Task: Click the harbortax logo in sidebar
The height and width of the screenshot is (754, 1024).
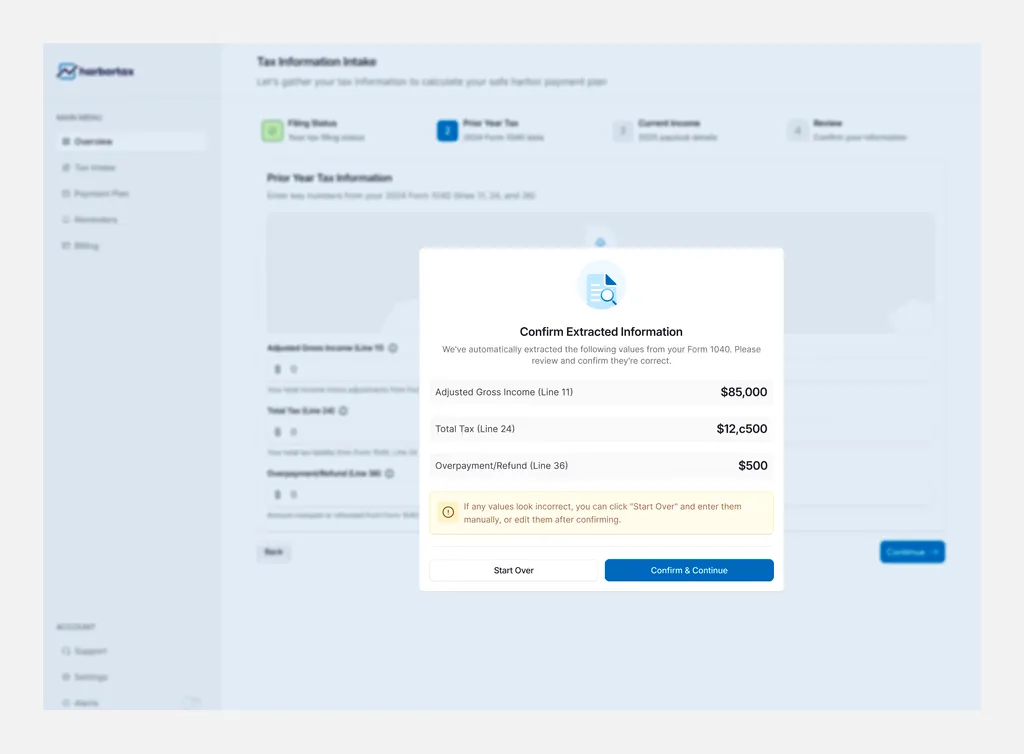Action: click(x=95, y=71)
